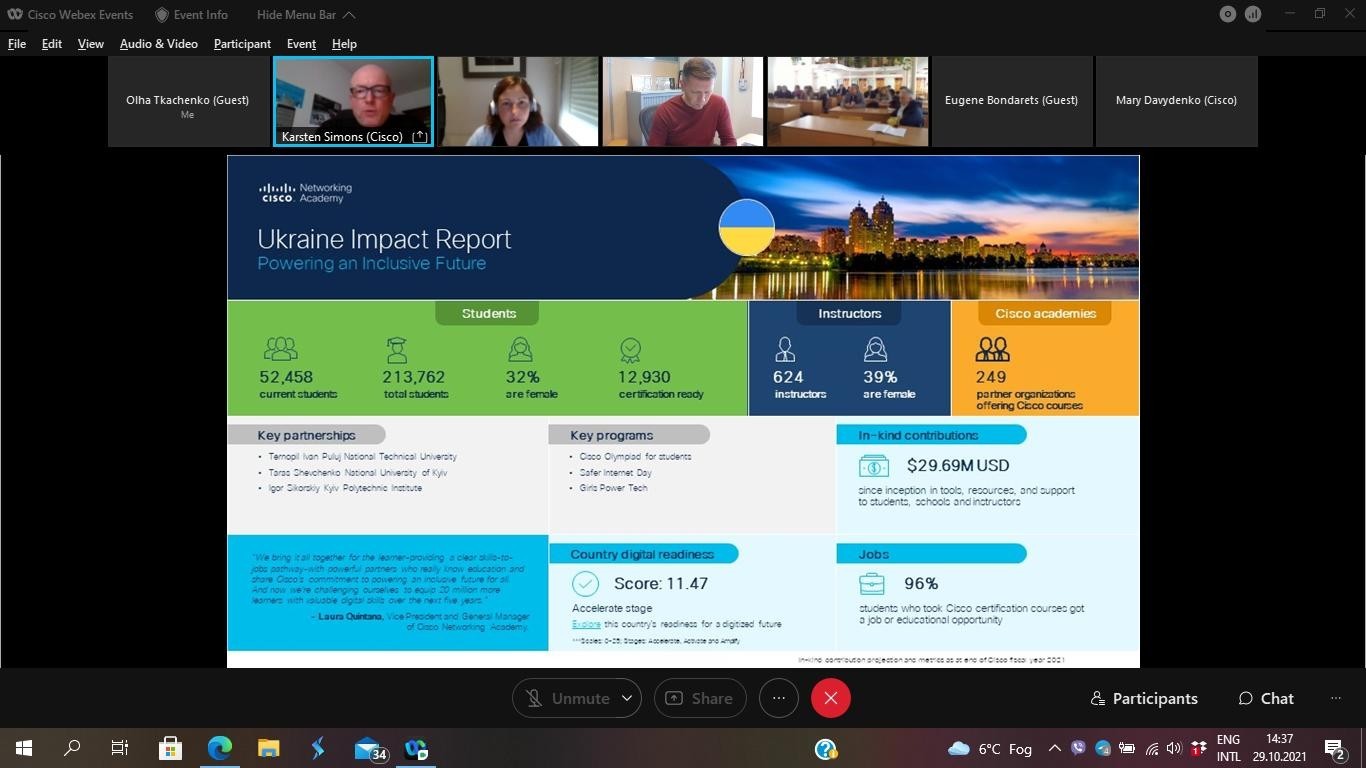Open the Event menu
Image resolution: width=1366 pixels, height=768 pixels.
click(x=301, y=44)
